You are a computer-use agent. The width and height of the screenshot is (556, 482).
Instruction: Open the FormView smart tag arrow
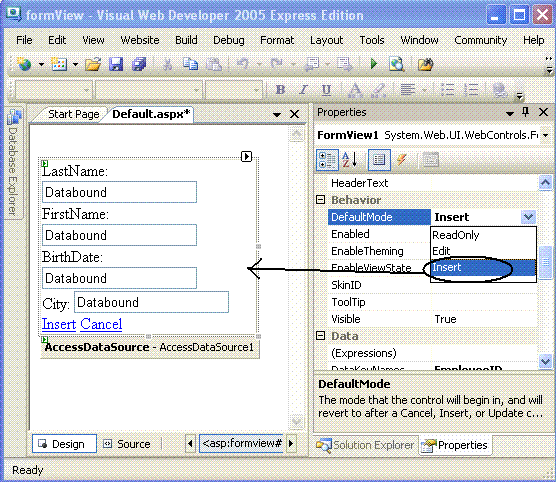(x=246, y=156)
